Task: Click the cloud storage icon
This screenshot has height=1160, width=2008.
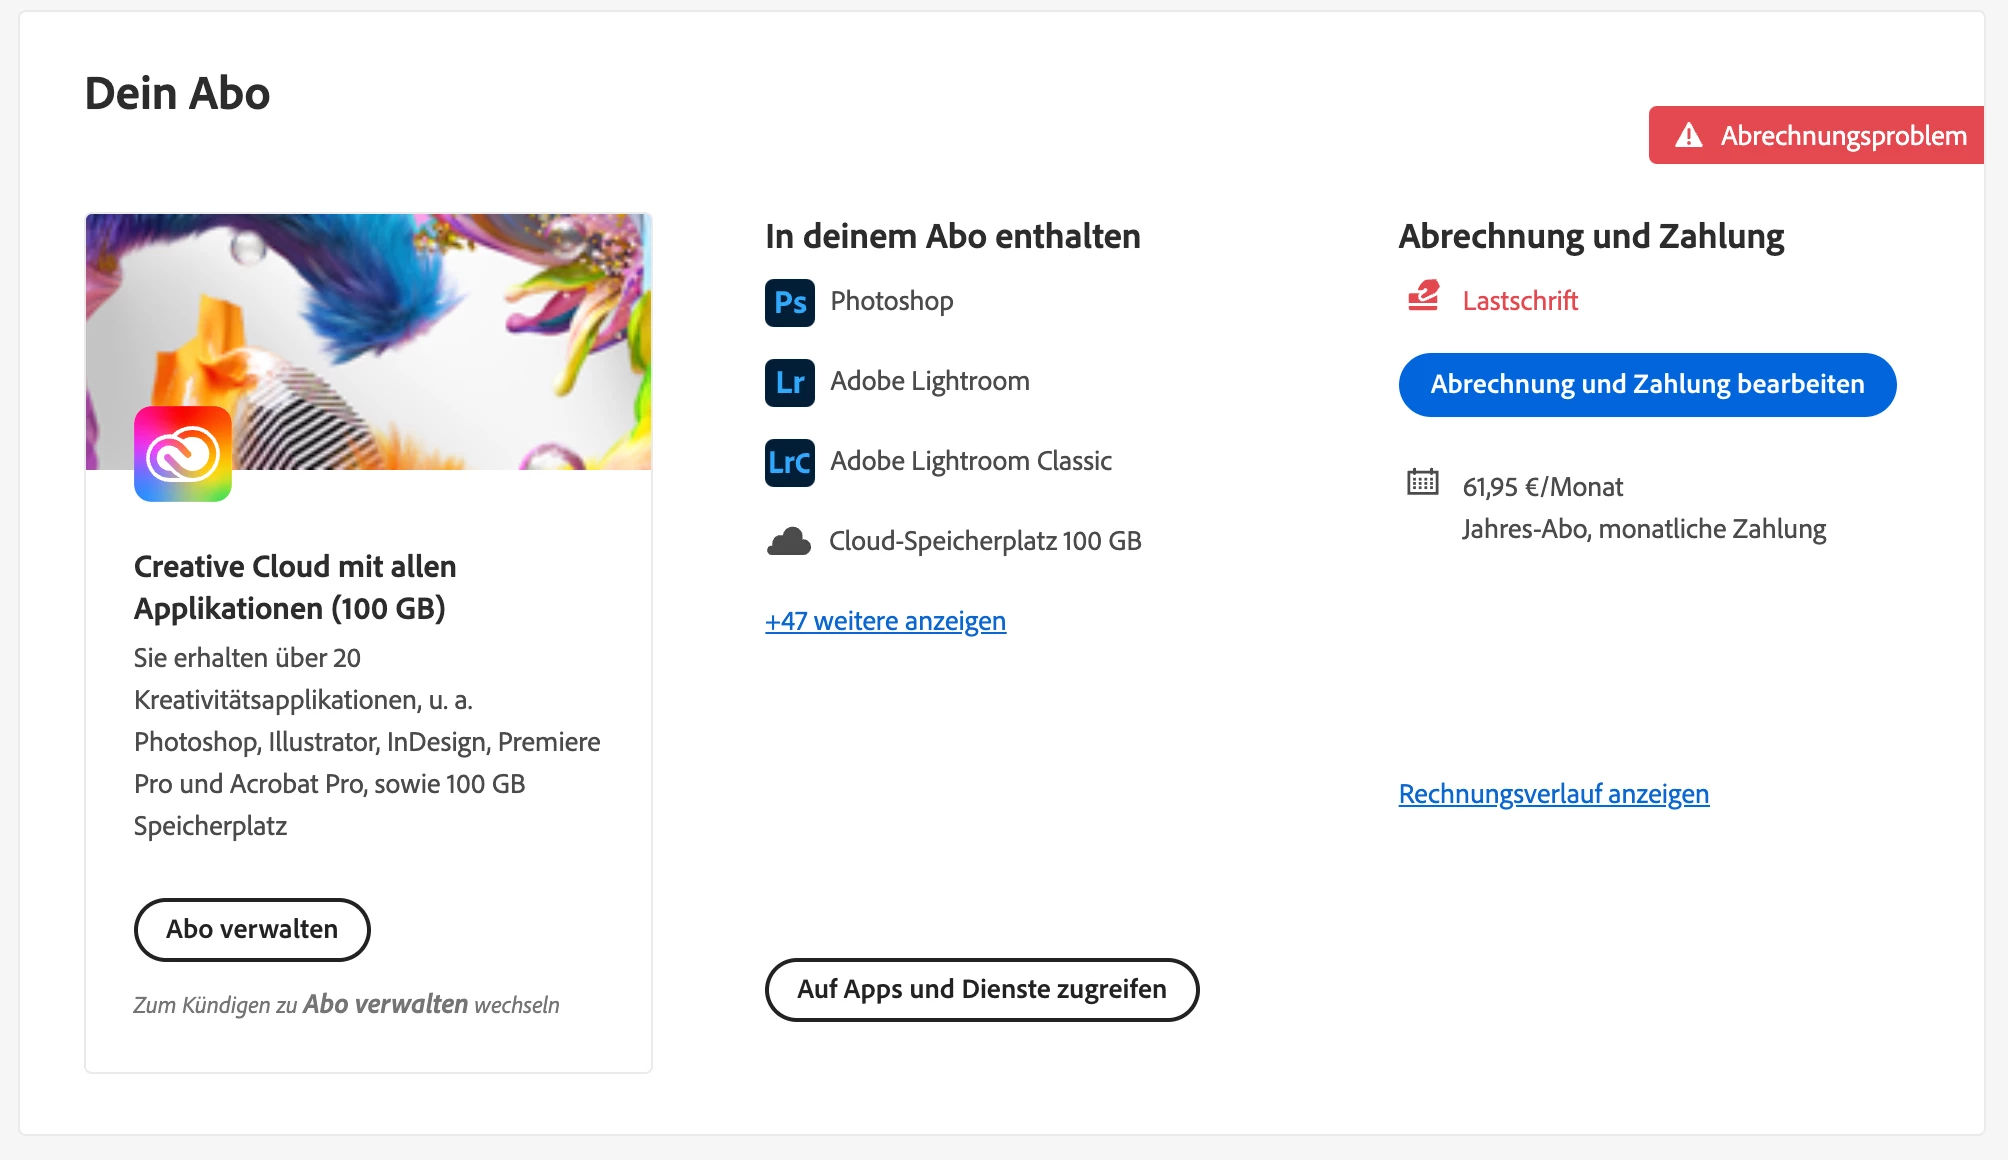Action: [x=789, y=542]
